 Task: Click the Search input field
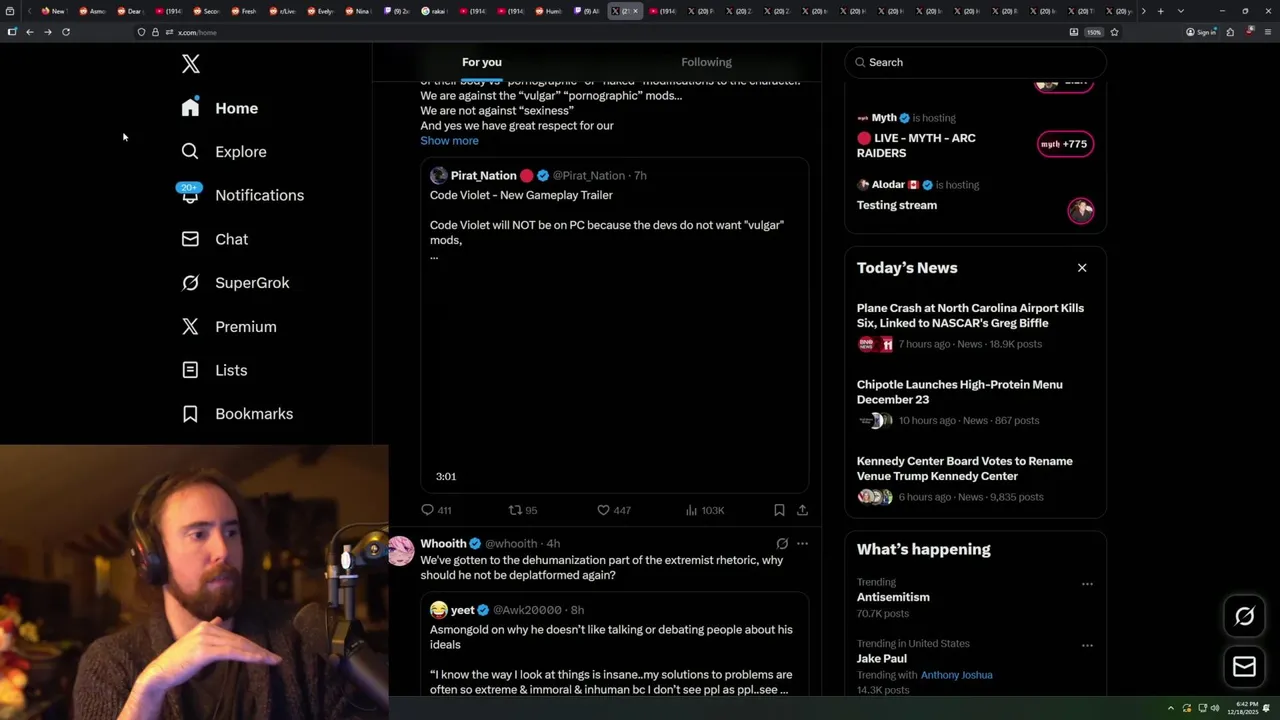pos(975,62)
